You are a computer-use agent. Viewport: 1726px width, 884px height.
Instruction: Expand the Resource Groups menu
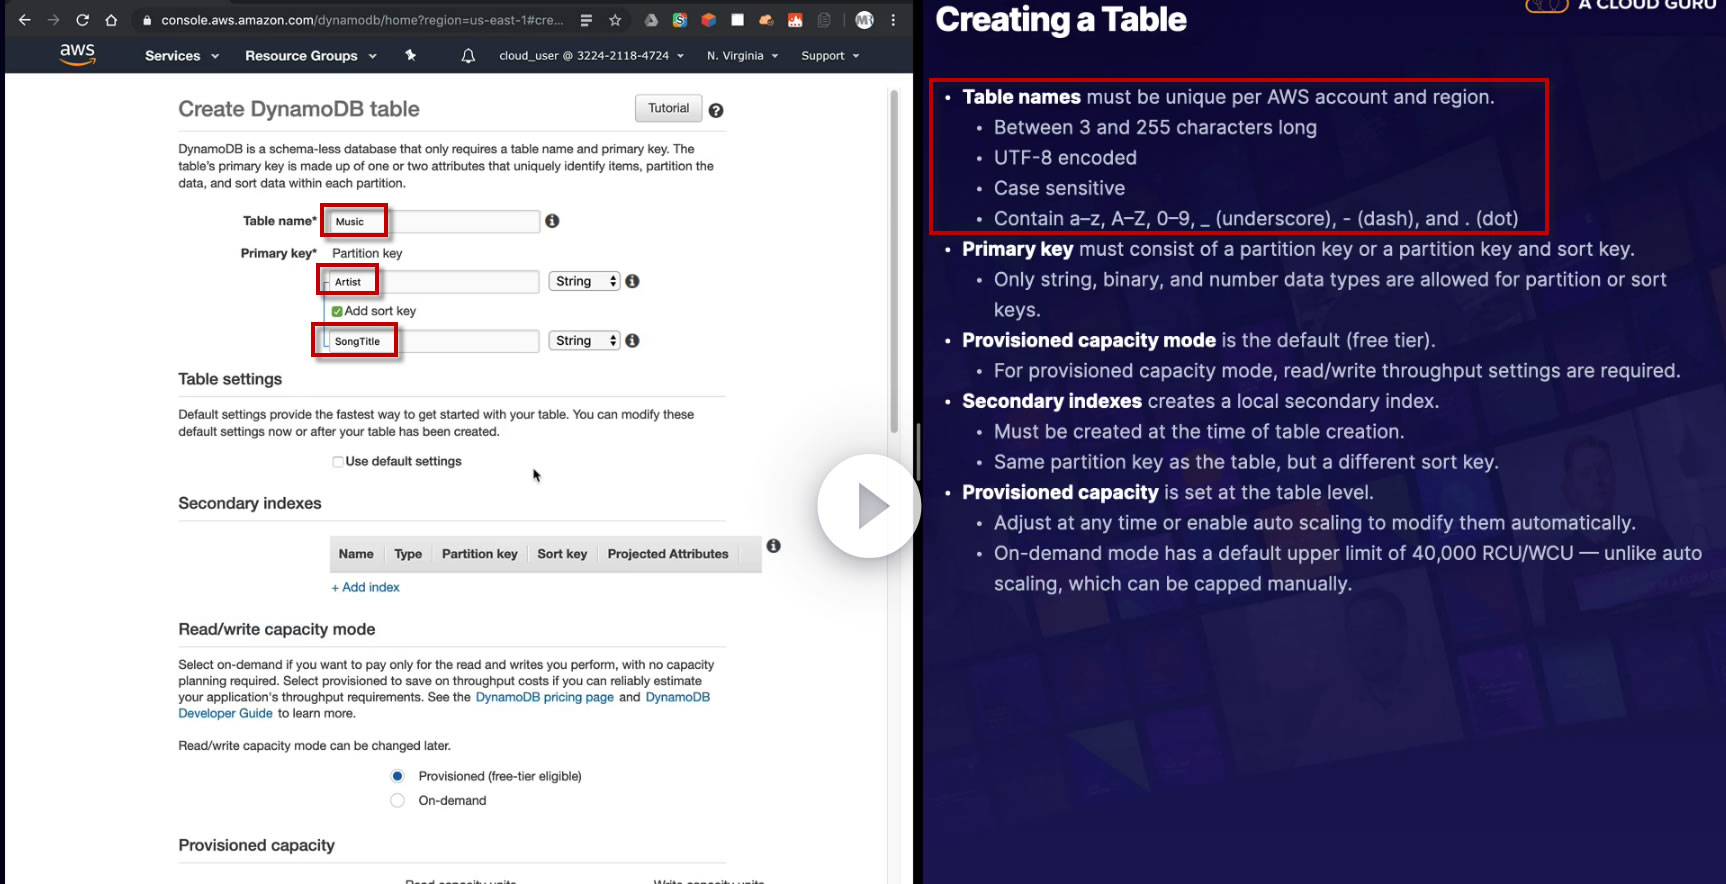point(311,56)
